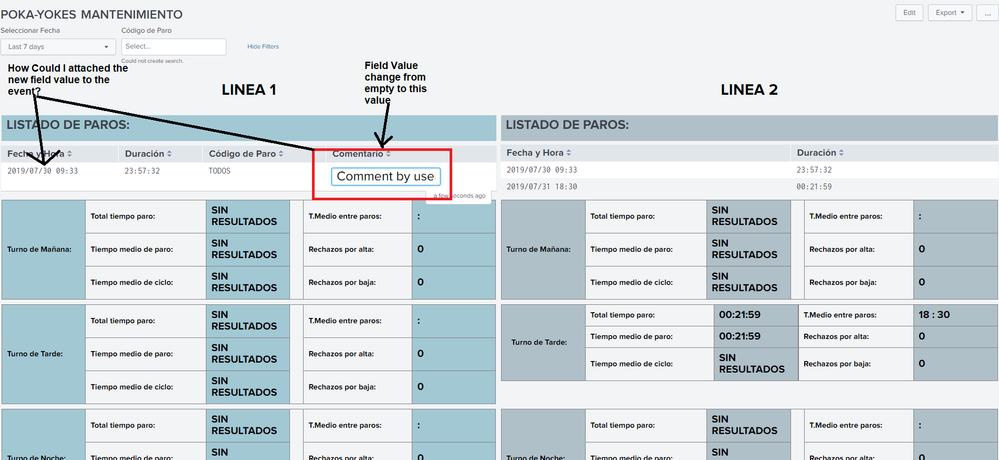Sort Linea 1 table by Fecha y Hora

click(x=40, y=154)
